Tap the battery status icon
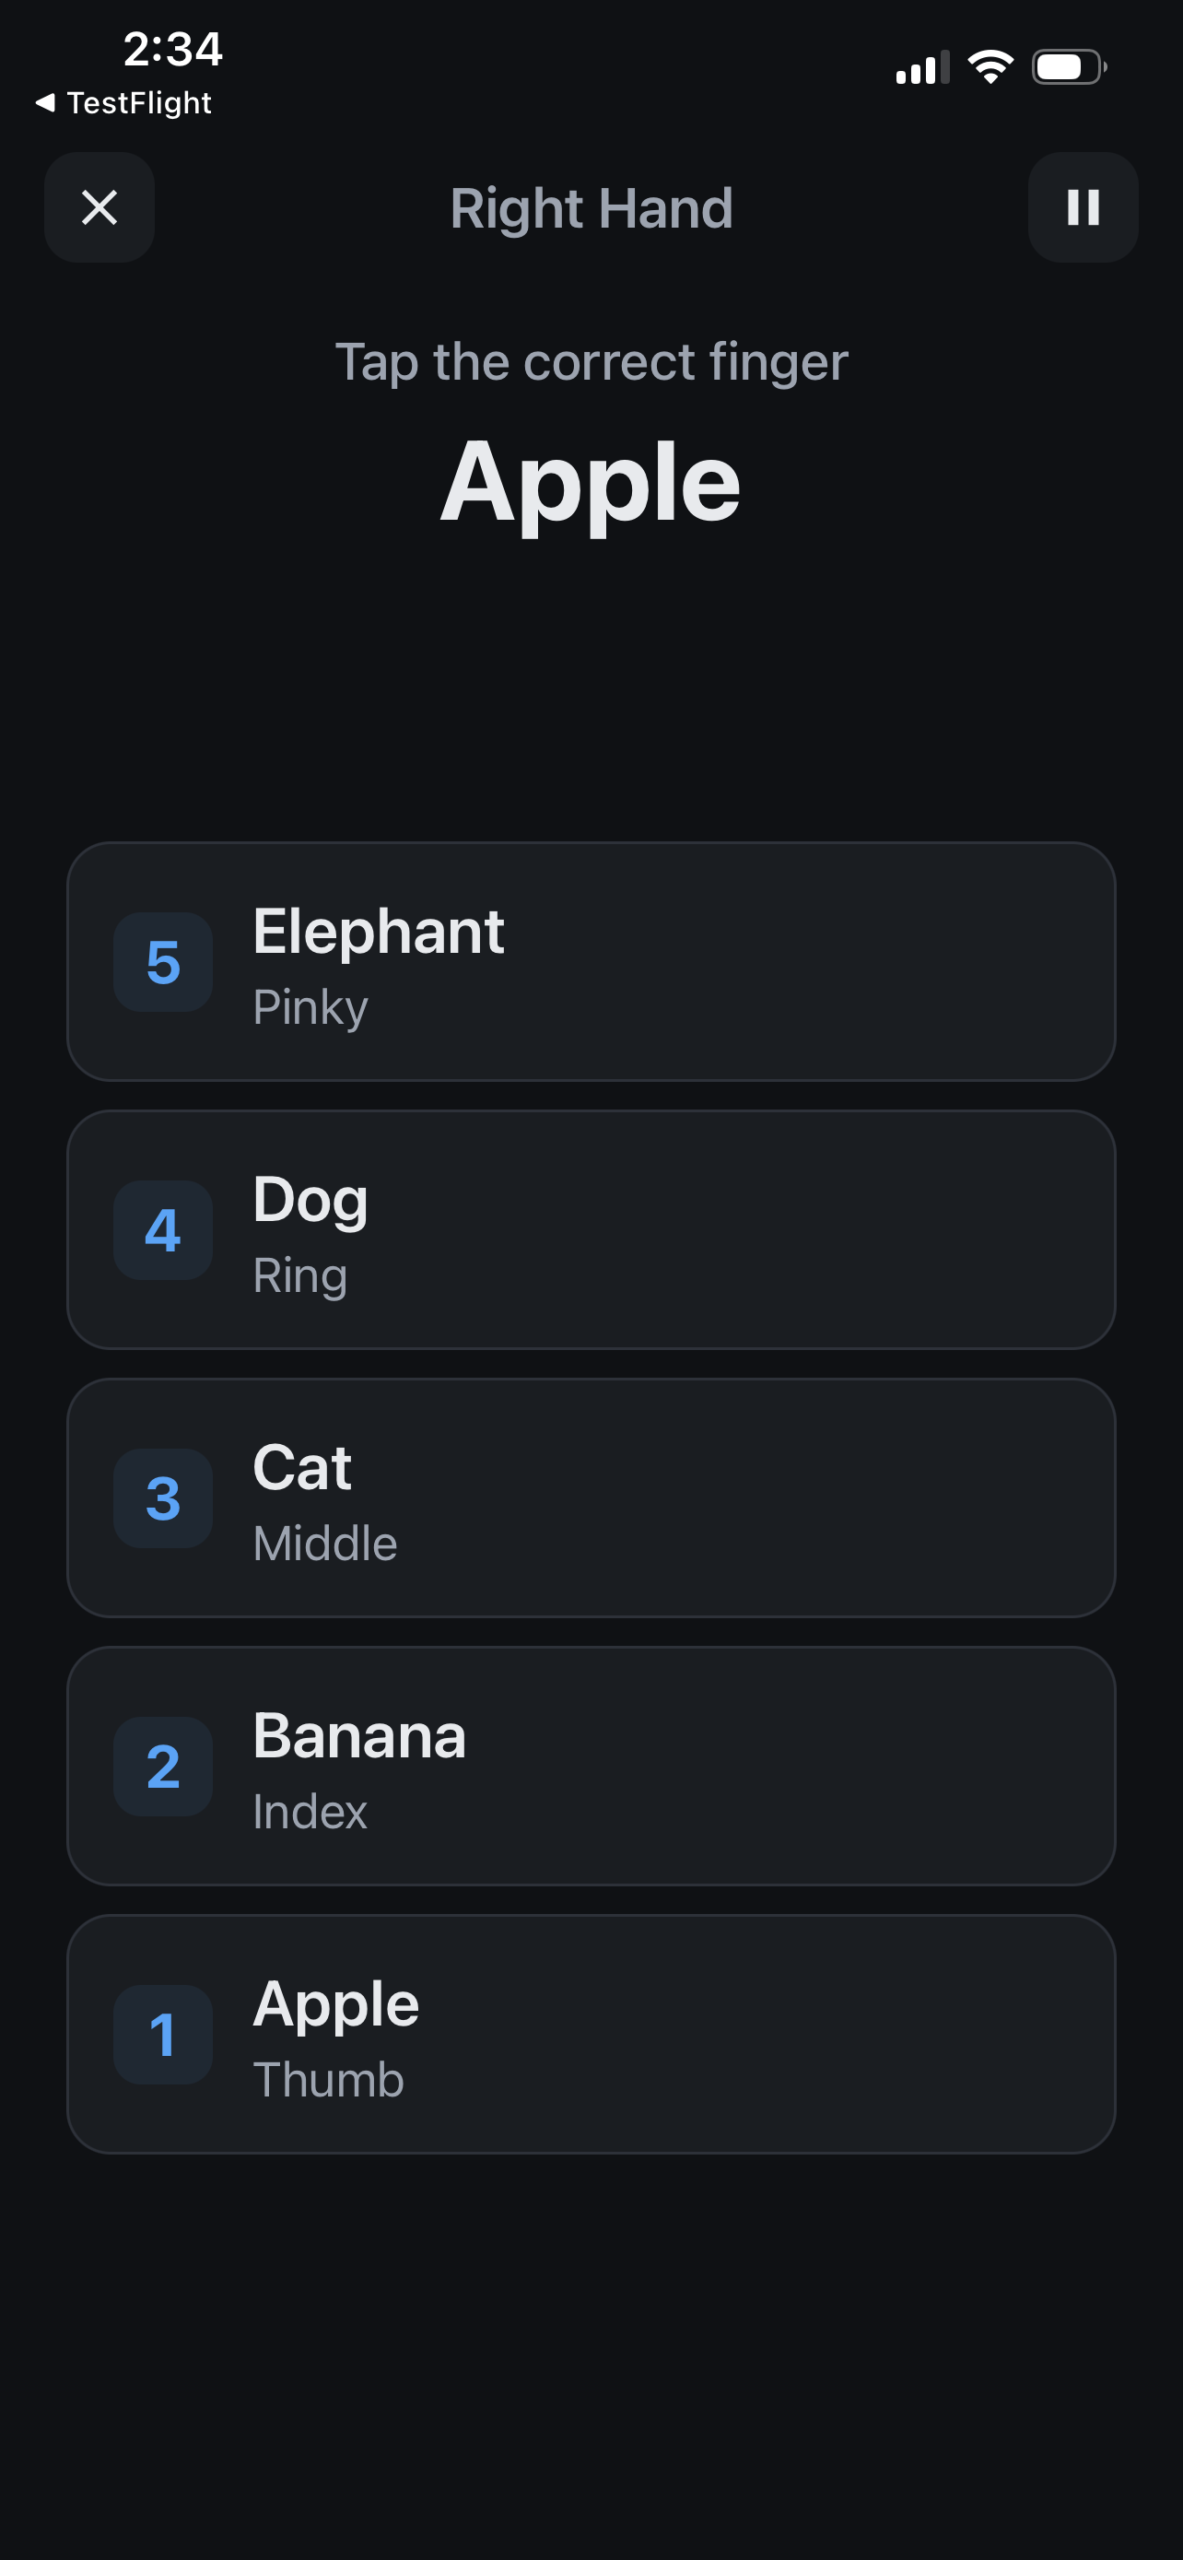 click(x=1068, y=67)
